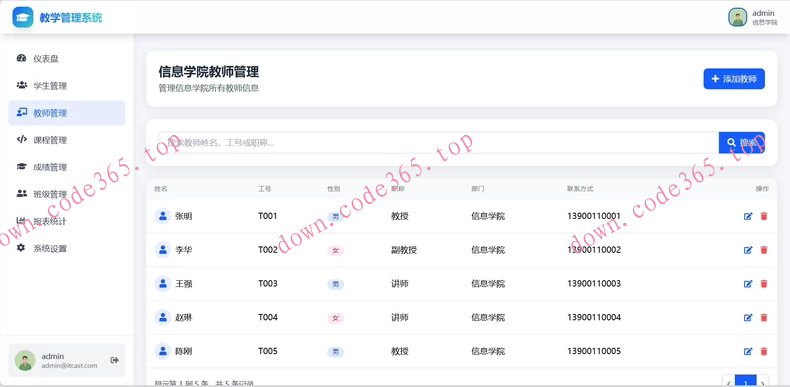Screen dimensions: 790x387
Task: Select employee number T001
Action: point(268,216)
